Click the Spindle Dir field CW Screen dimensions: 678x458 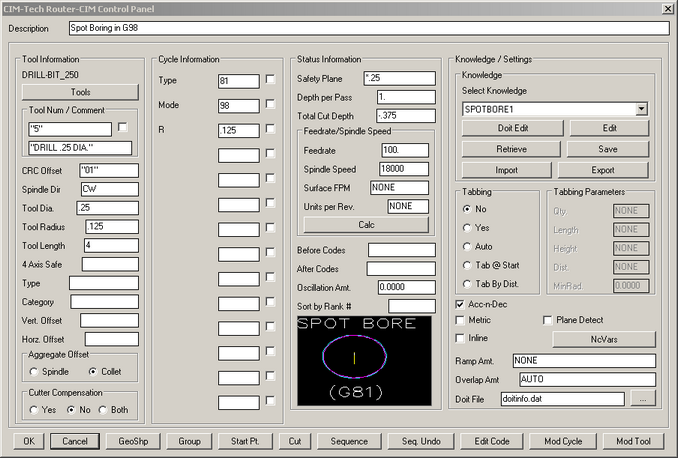tap(110, 189)
